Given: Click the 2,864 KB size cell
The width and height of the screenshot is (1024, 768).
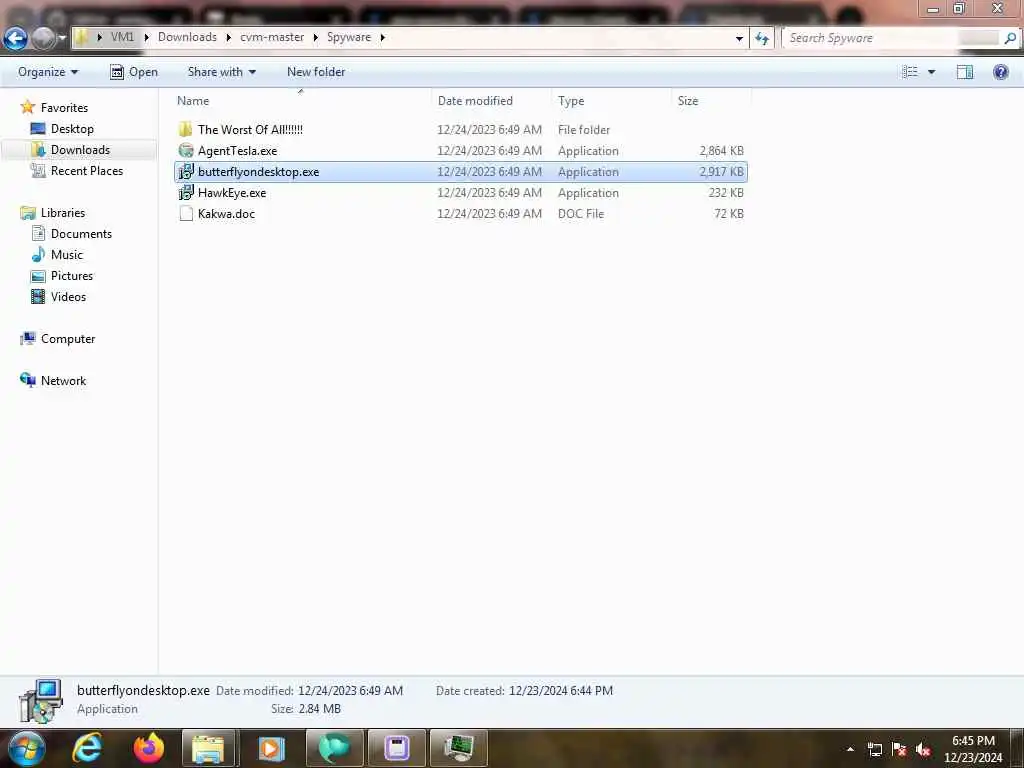Looking at the screenshot, I should click(x=721, y=151).
